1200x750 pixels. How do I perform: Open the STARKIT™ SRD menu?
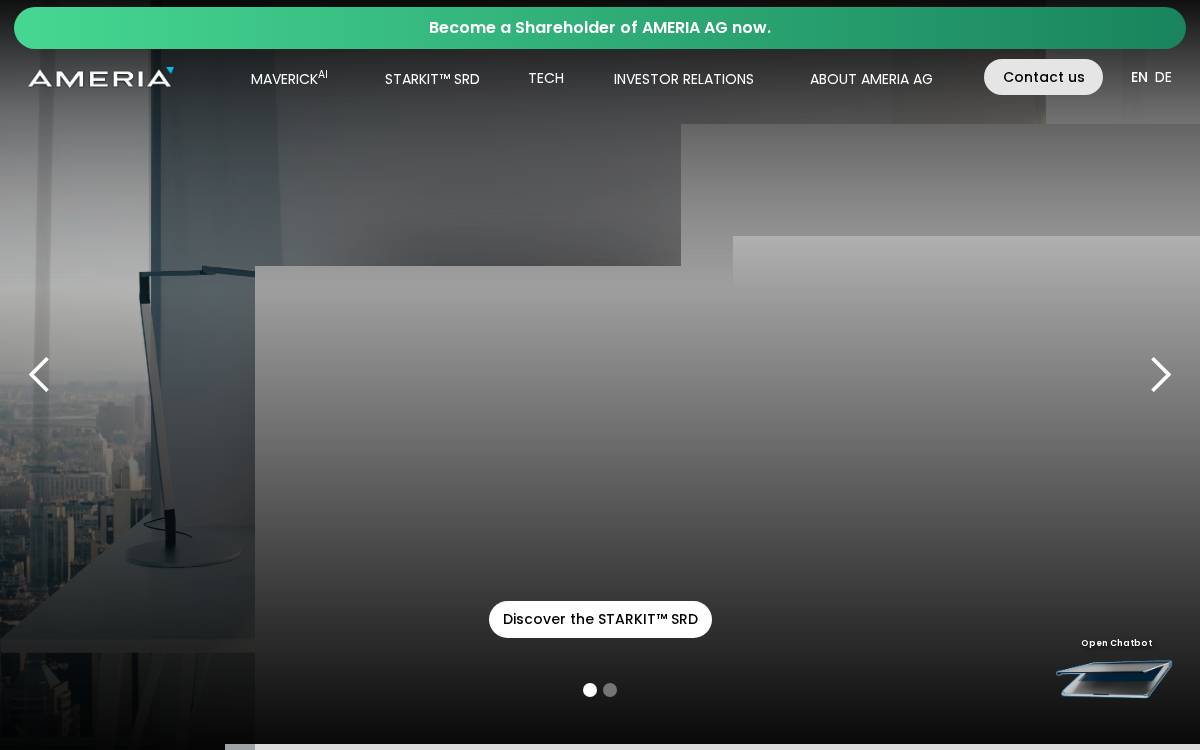pyautogui.click(x=432, y=79)
